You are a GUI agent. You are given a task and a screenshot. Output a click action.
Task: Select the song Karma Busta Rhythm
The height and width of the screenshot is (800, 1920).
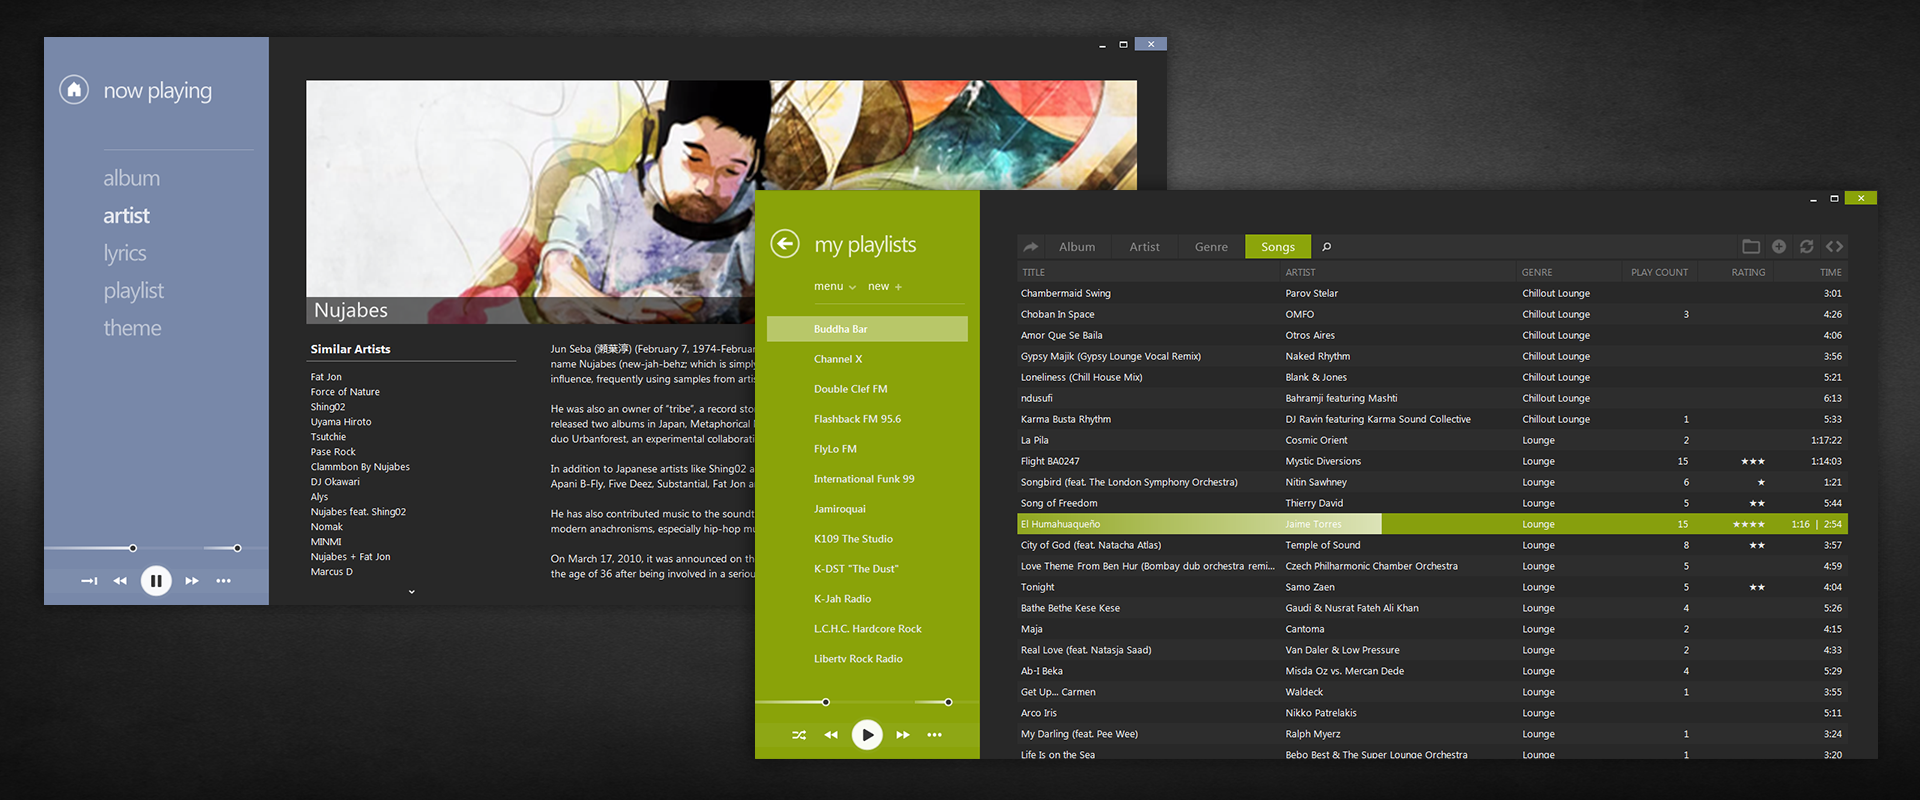(1432, 419)
